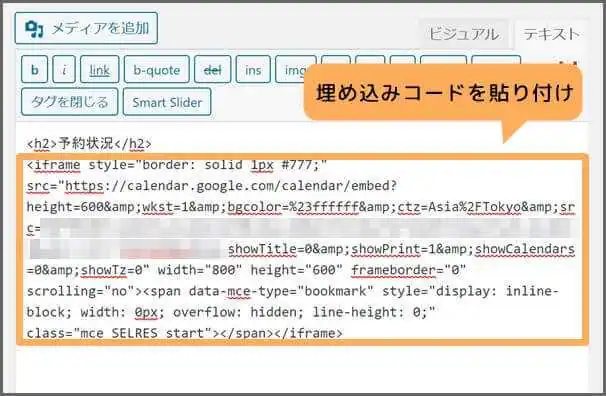Click the ctz=Asia%2FTokyo parameter text
606x396 pixels.
click(x=459, y=207)
